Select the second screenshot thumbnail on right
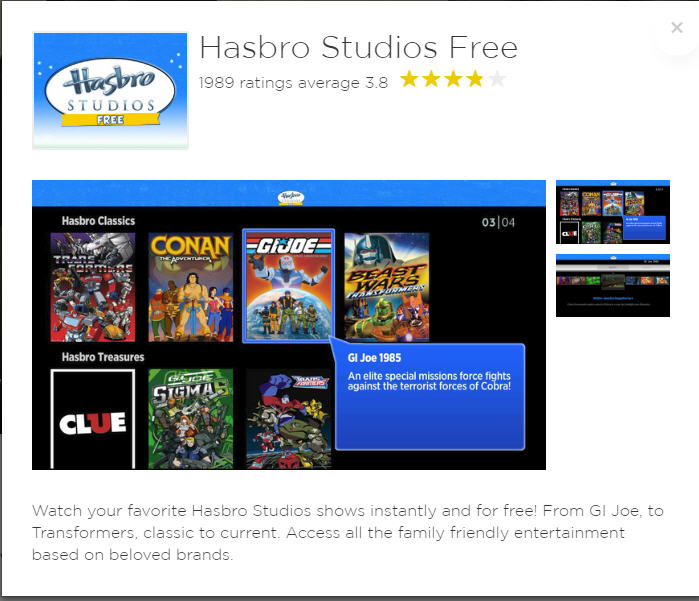The width and height of the screenshot is (699, 601). (613, 285)
